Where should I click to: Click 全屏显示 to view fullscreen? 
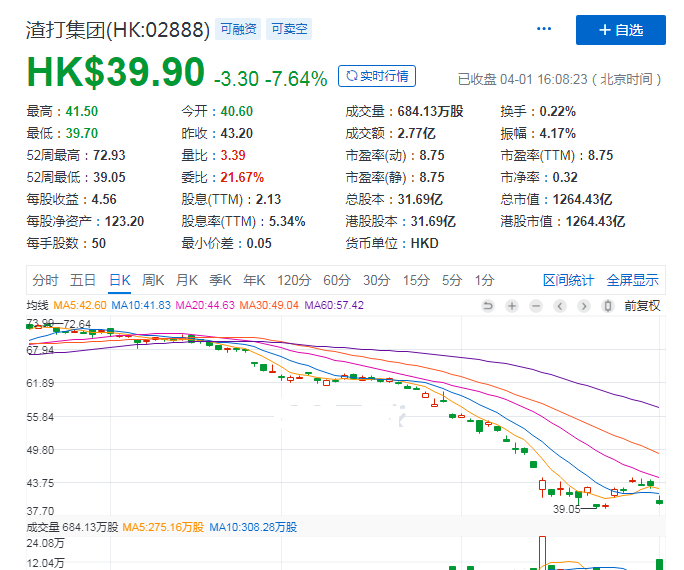coord(631,280)
